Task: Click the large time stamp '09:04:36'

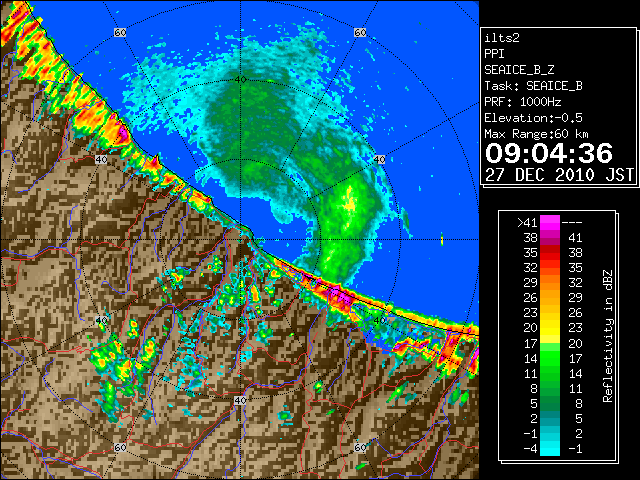Action: click(549, 153)
